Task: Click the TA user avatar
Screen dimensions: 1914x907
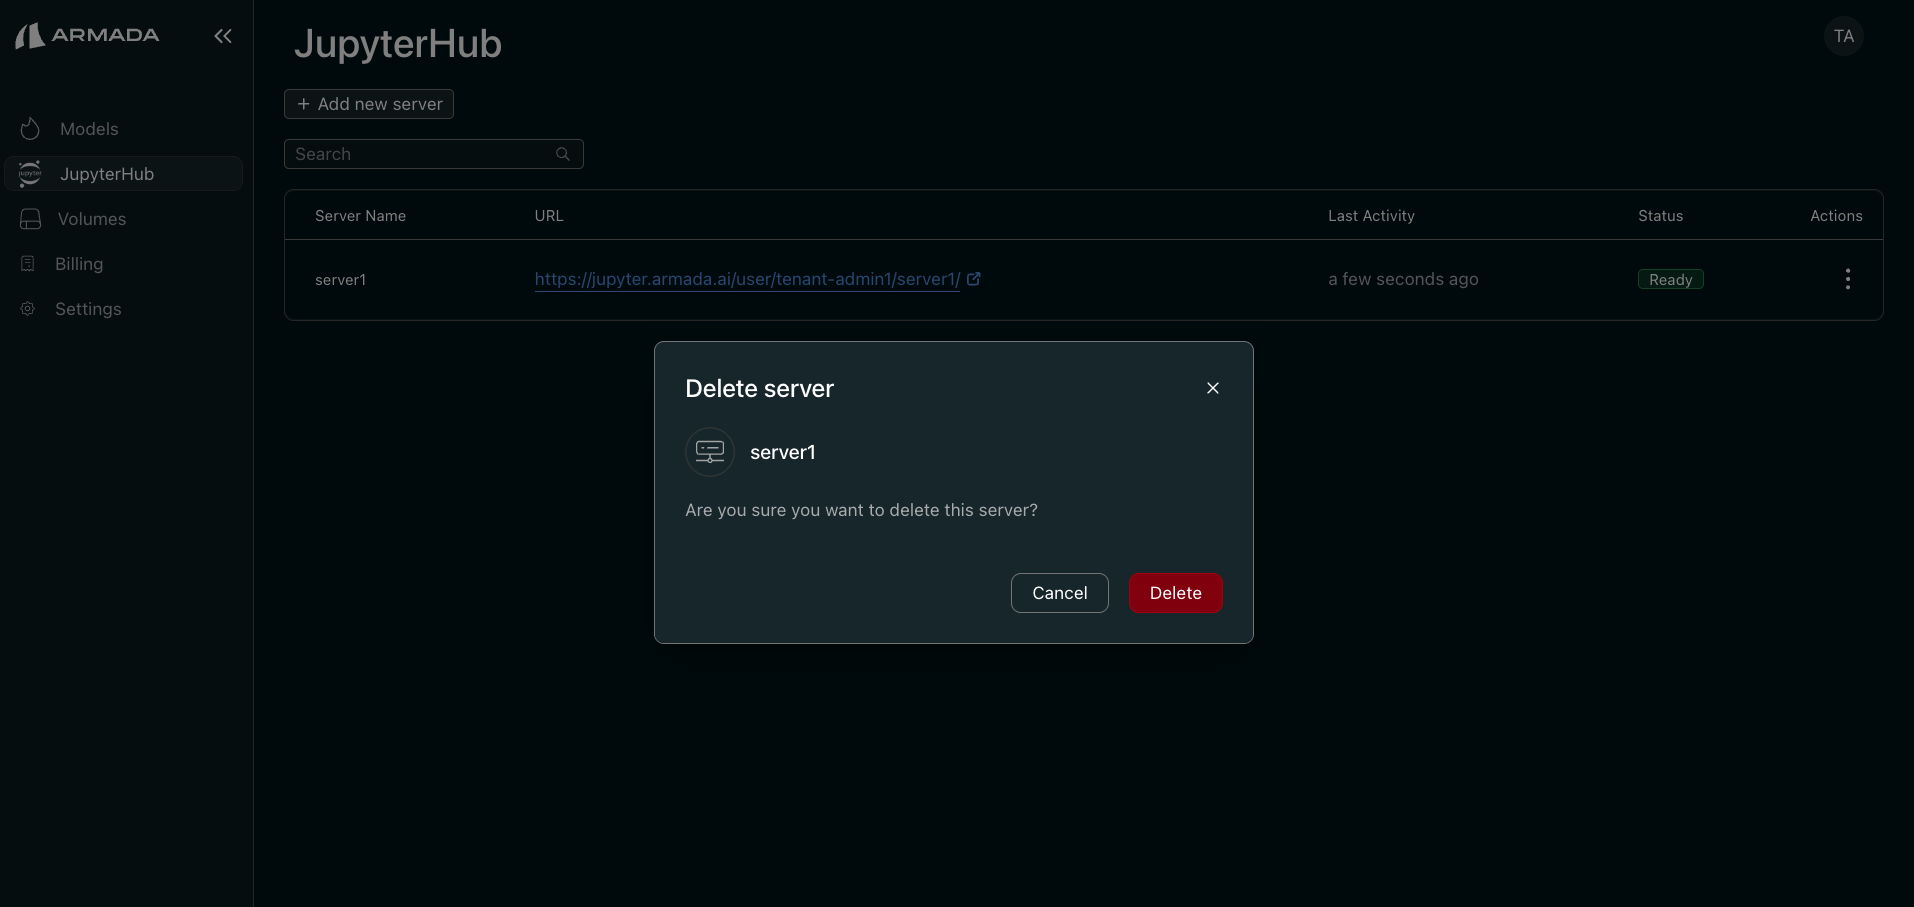Action: coord(1843,36)
